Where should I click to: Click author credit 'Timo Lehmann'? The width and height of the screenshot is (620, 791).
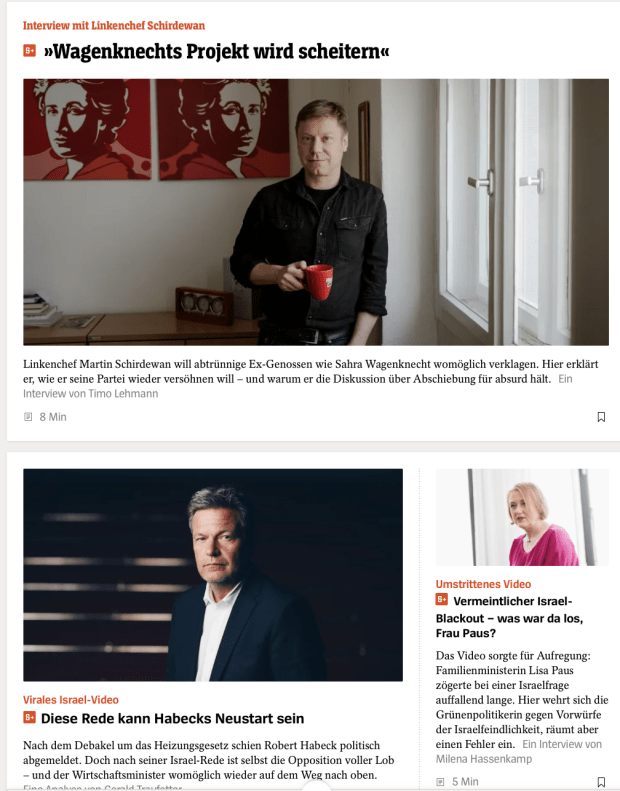click(124, 393)
